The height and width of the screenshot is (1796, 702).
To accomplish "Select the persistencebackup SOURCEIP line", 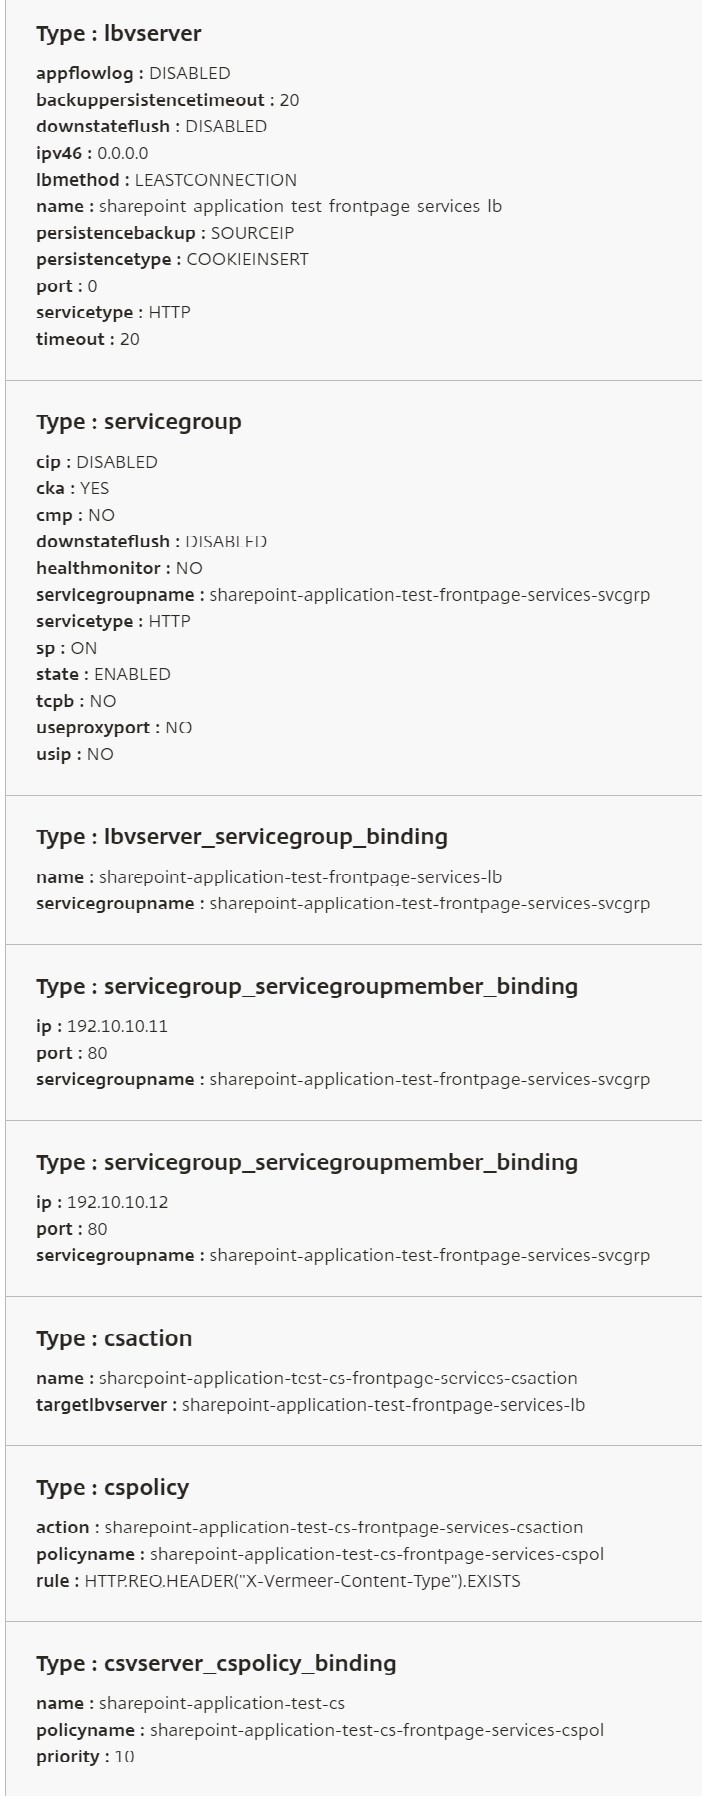I will click(165, 233).
